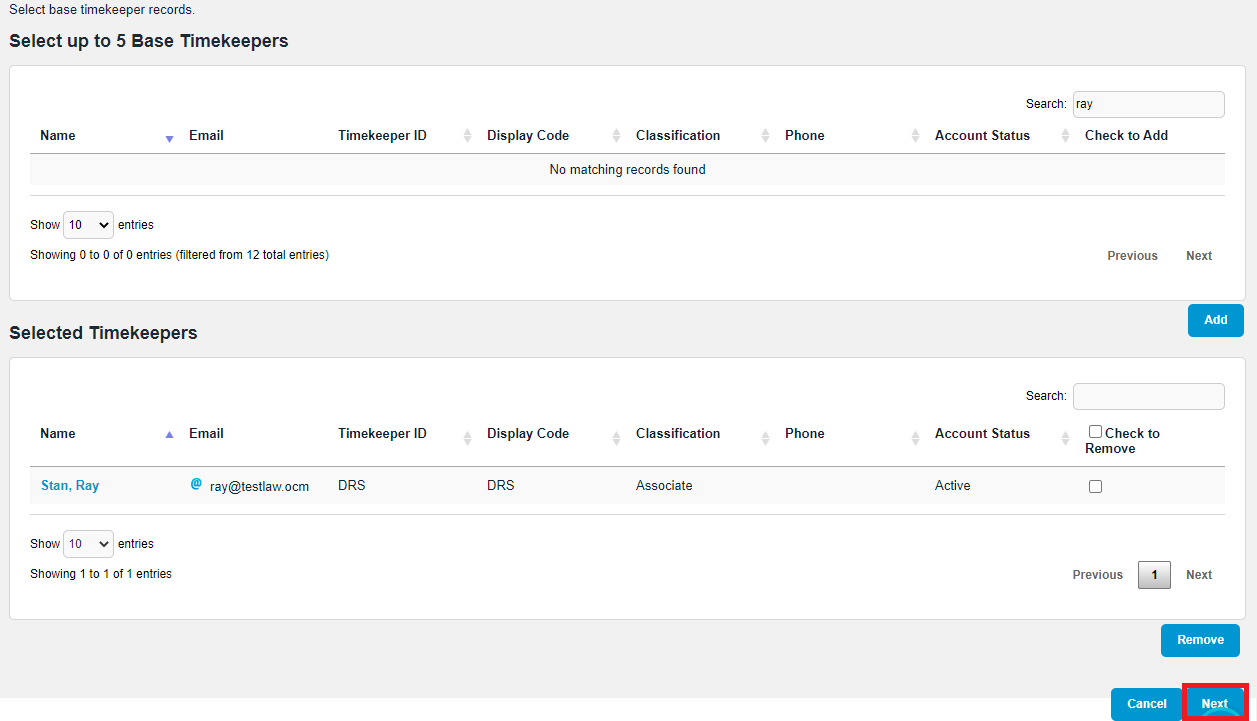
Task: Open Show entries dropdown under Base Timekeepers
Action: pos(88,225)
